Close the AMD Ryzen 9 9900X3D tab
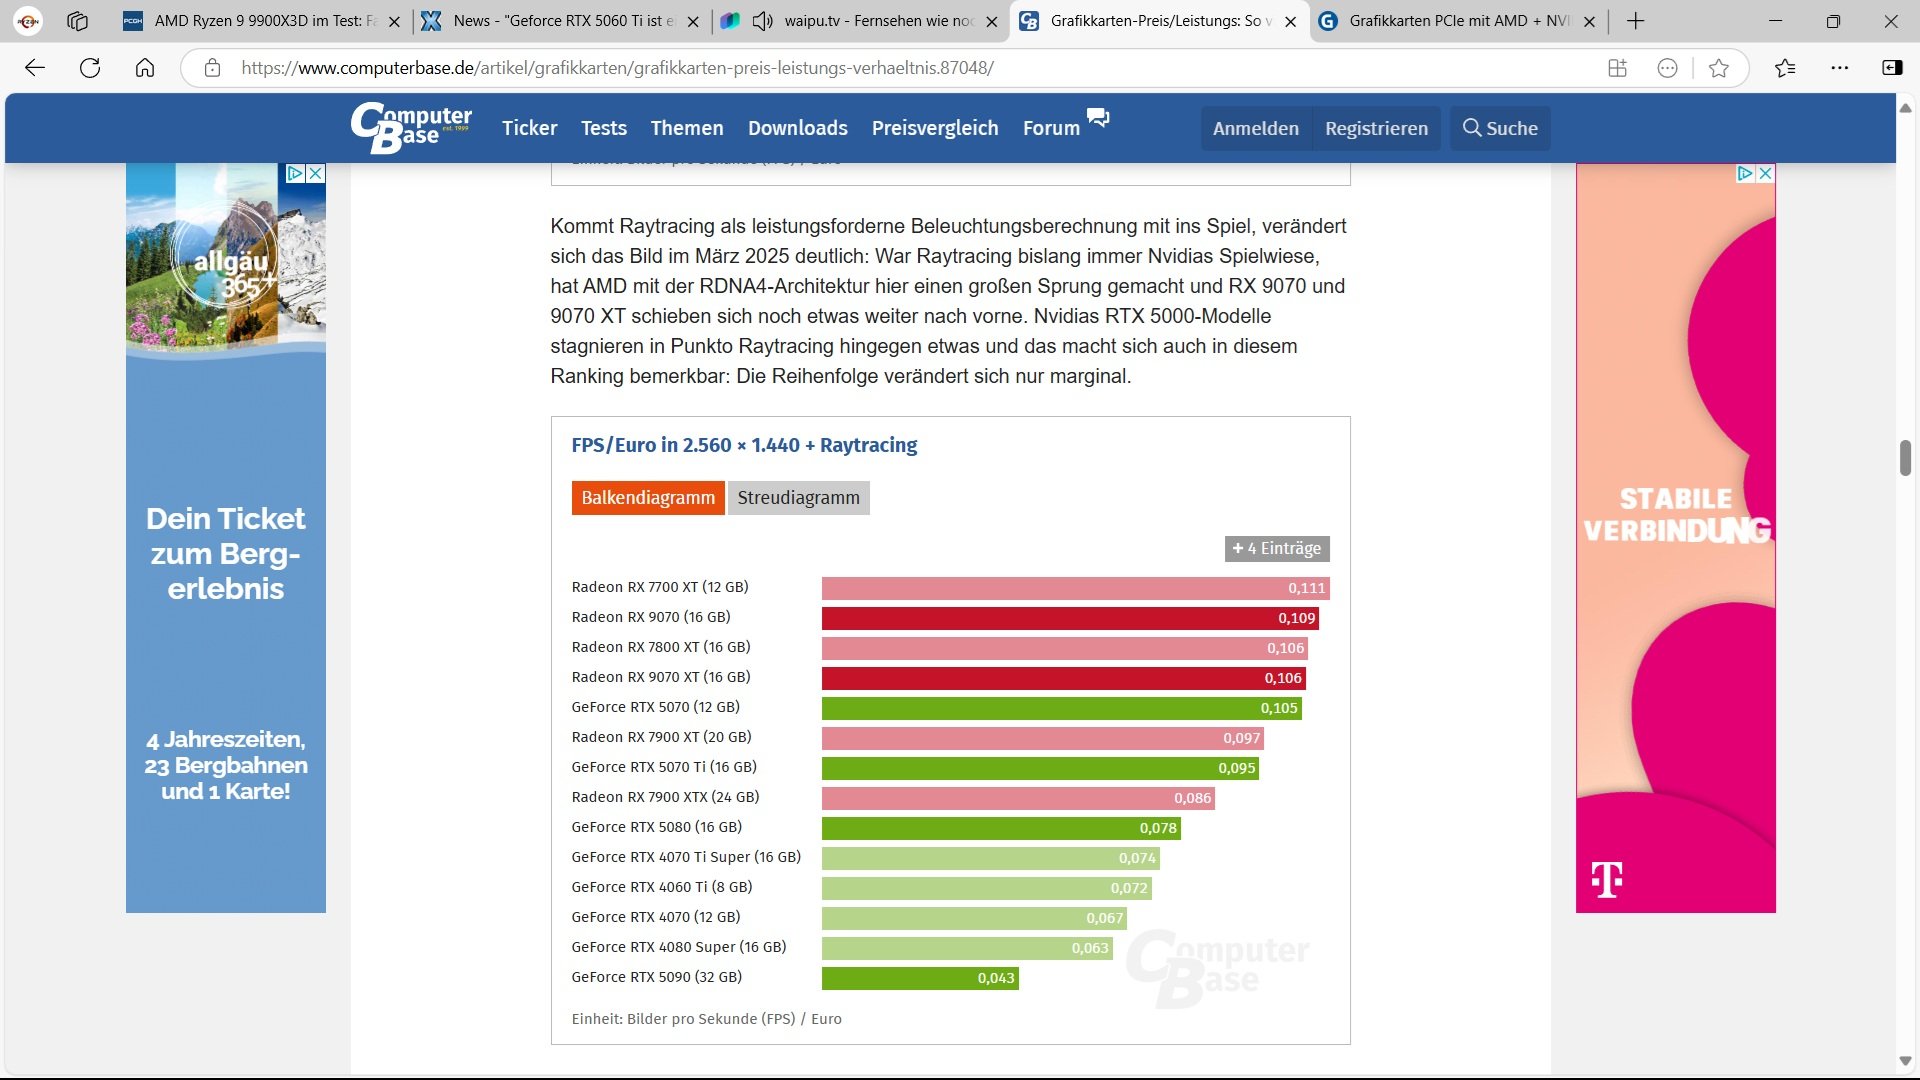The width and height of the screenshot is (1920, 1080). point(394,21)
